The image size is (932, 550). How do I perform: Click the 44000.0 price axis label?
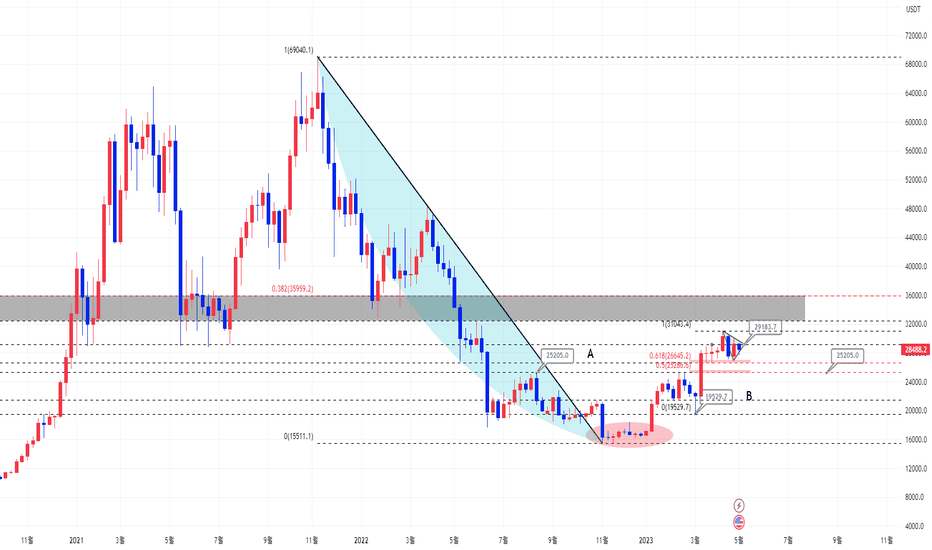point(915,237)
